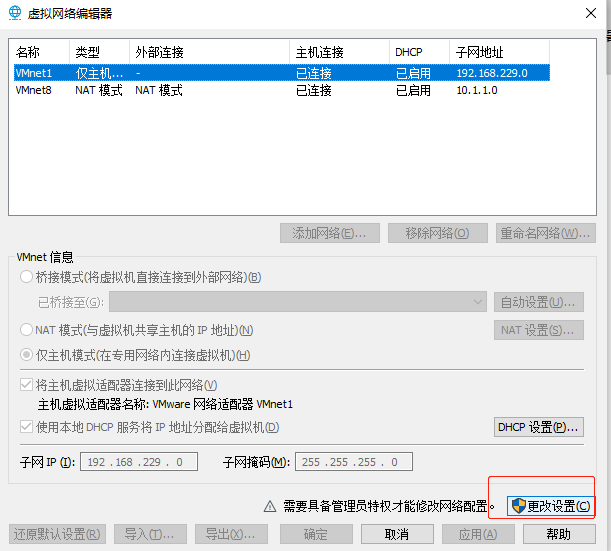Click 添加网络(E) button

pos(330,233)
